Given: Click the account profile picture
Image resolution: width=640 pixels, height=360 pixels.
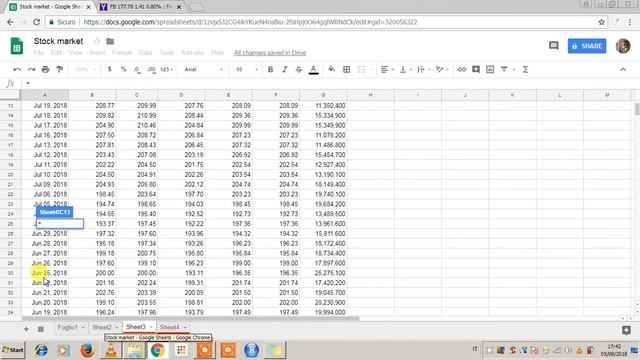Looking at the screenshot, I should (623, 46).
